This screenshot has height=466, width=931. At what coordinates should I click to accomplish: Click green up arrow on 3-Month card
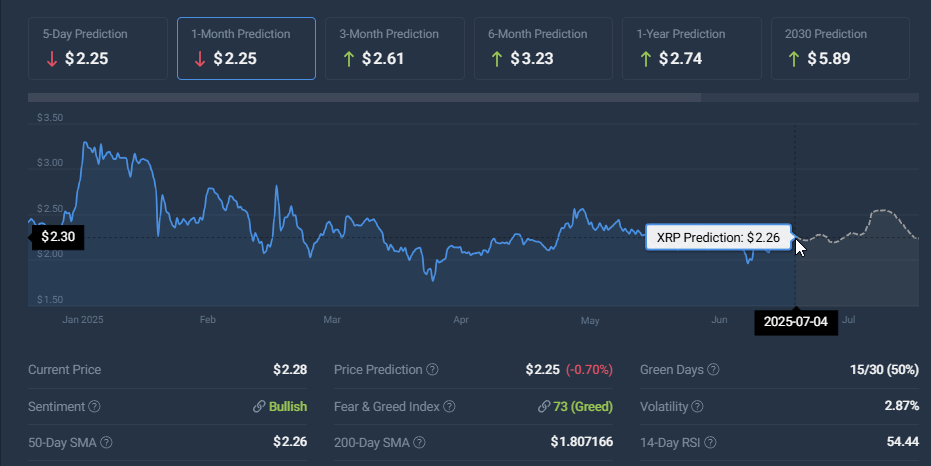(349, 59)
